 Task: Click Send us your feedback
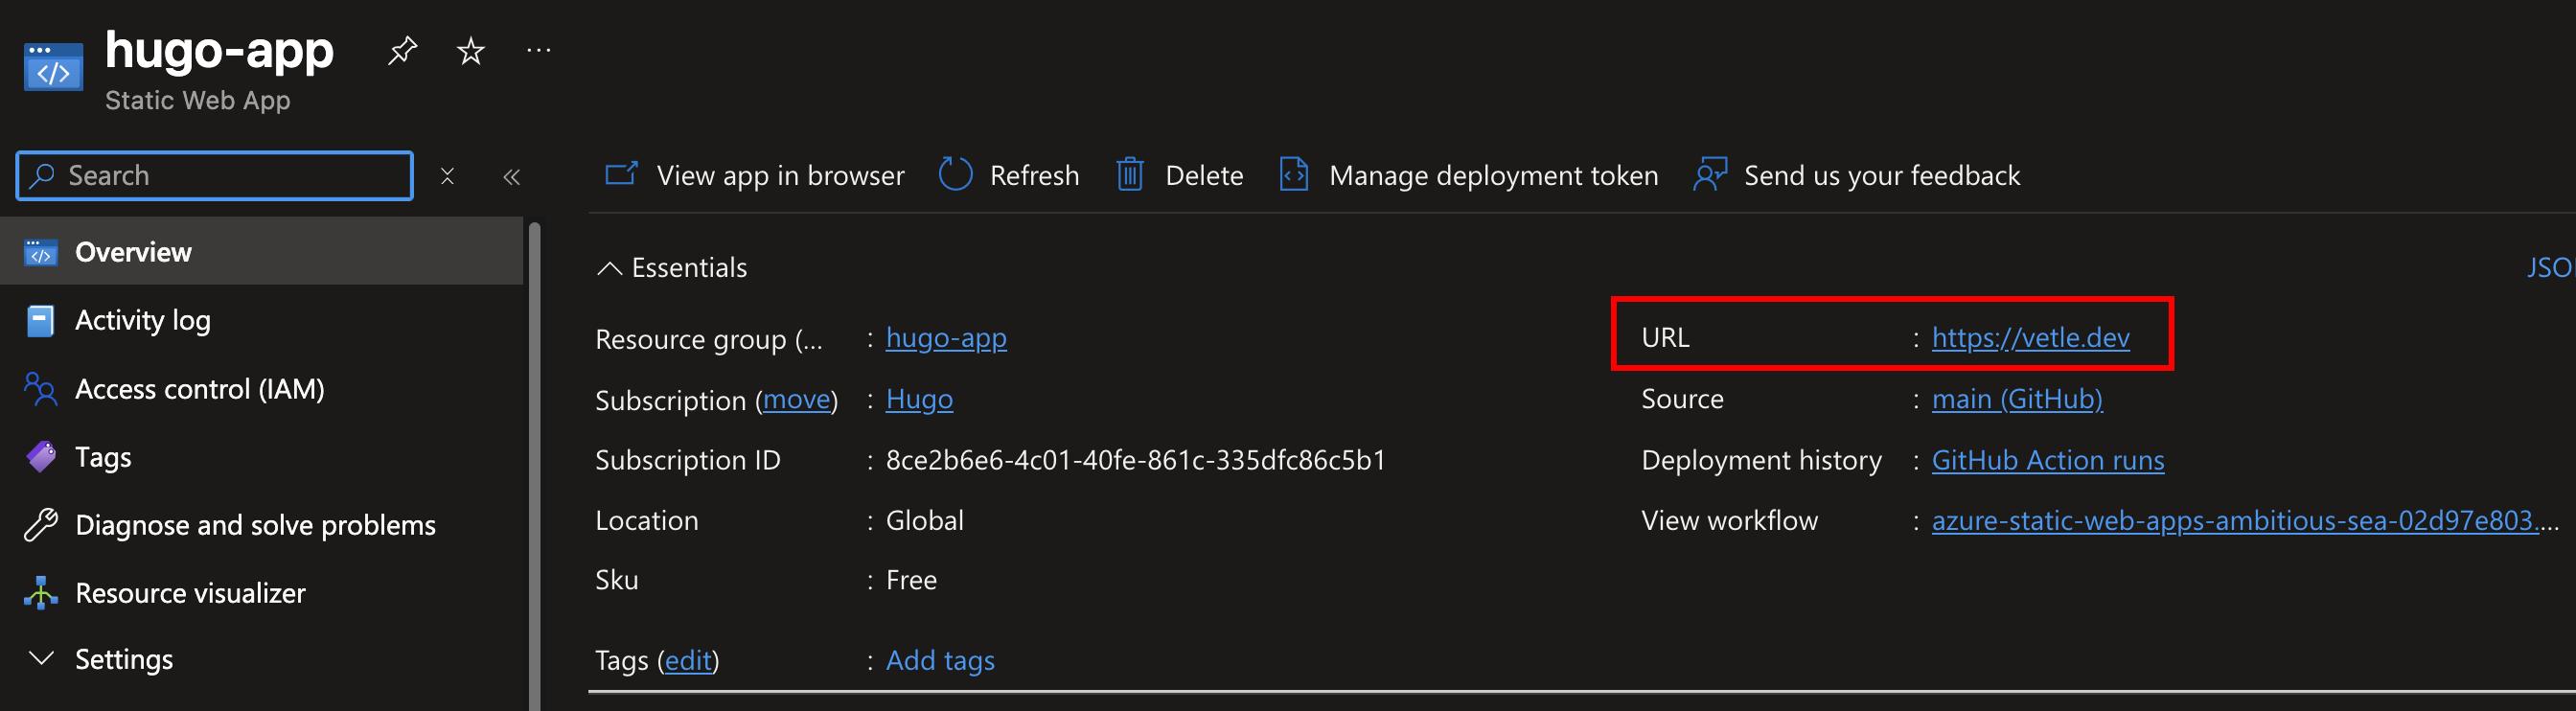1857,175
